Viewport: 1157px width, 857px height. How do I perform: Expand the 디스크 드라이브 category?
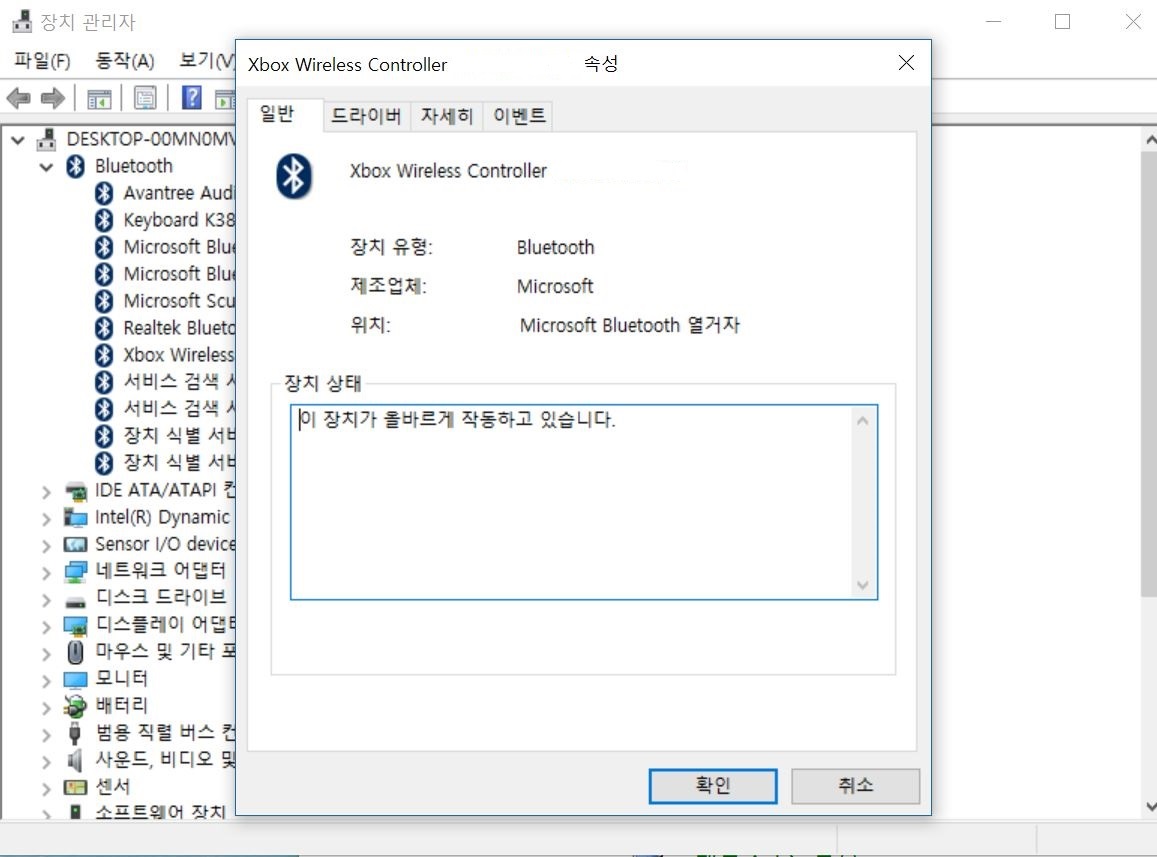46,600
